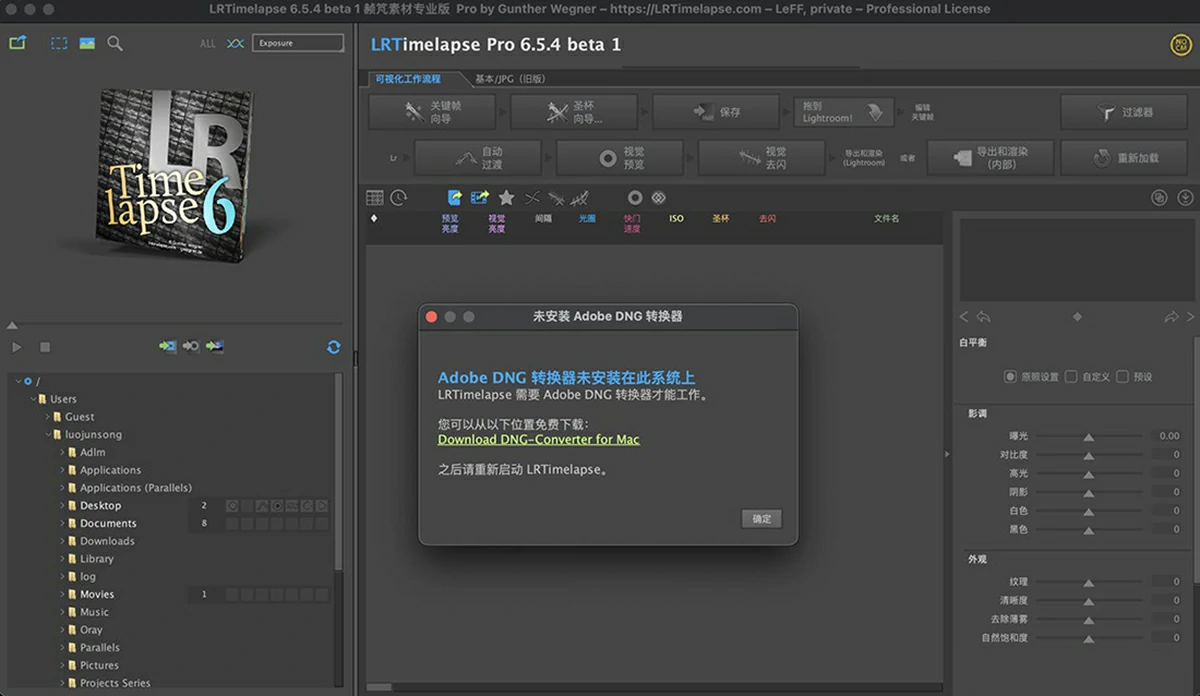Refresh the folder tree with blue arrows icon
Screen dimensions: 1200x696
pyautogui.click(x=333, y=347)
